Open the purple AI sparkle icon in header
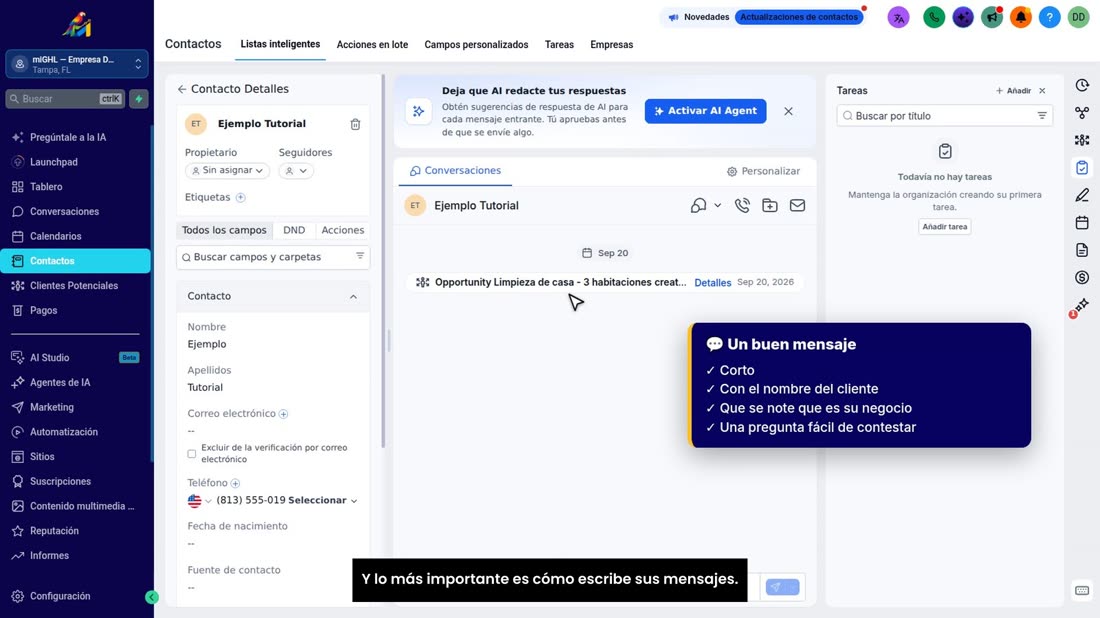The width and height of the screenshot is (1100, 618). [x=962, y=17]
